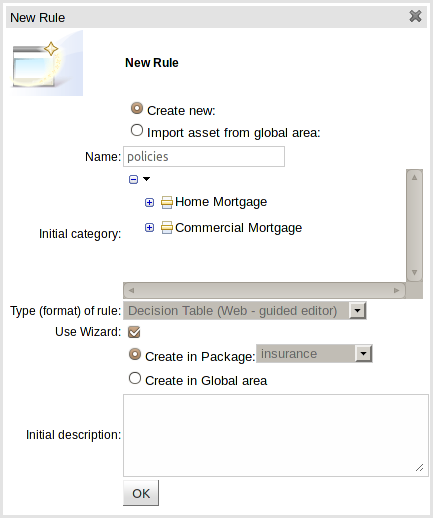
Task: Click the Home Mortgage category folder icon
Action: click(167, 202)
